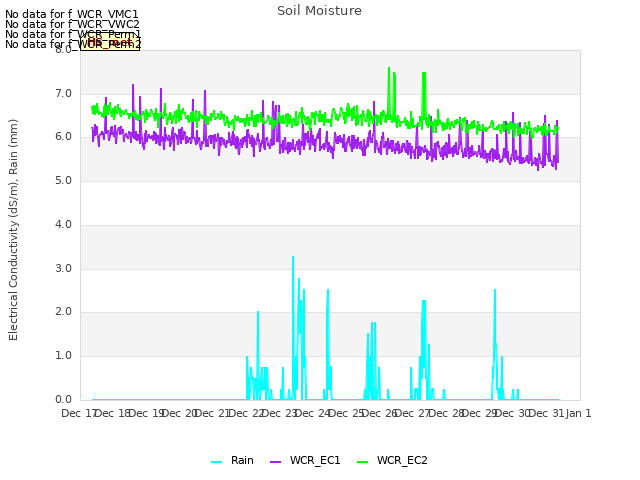Click the WCR_EC2 green spike near Dec 26
640x480 pixels.
(x=389, y=69)
